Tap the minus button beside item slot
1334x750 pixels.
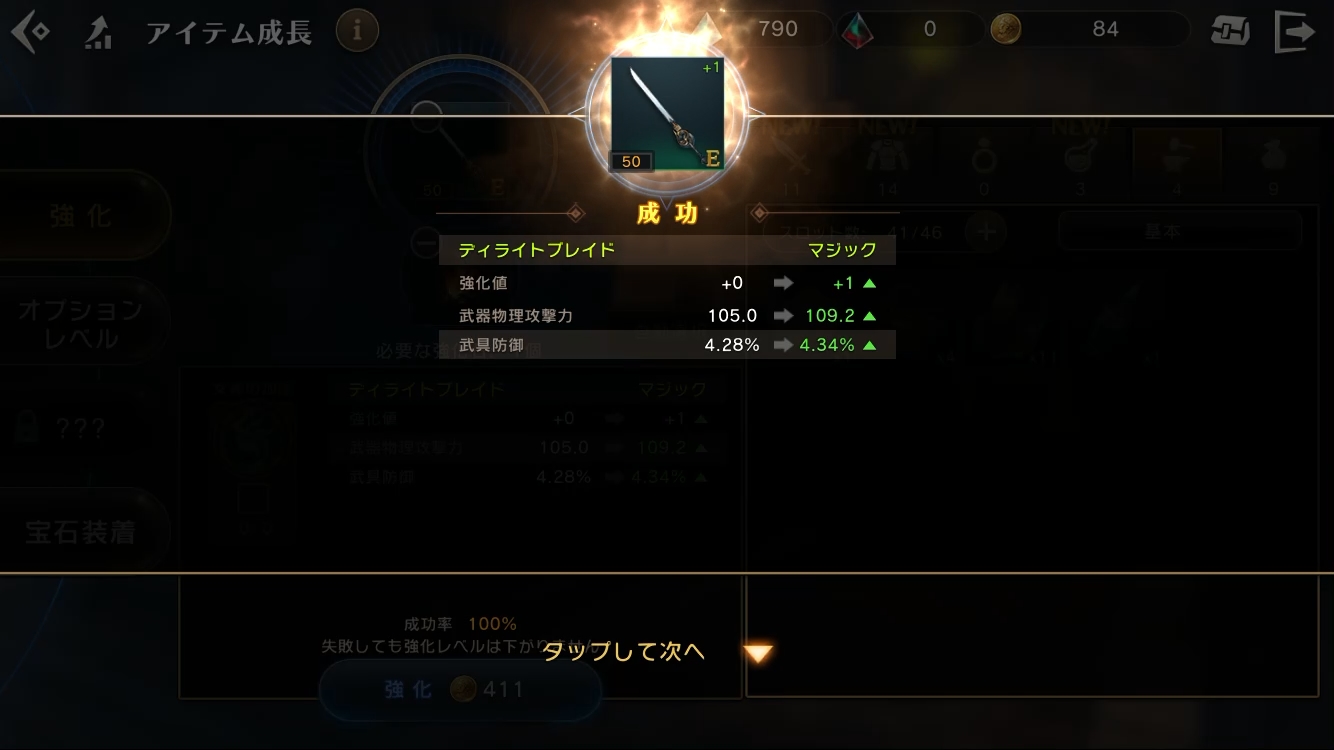(425, 243)
